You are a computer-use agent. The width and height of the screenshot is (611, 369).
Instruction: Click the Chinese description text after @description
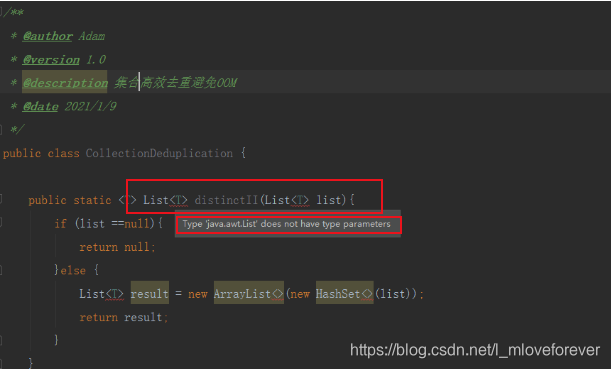tap(175, 82)
